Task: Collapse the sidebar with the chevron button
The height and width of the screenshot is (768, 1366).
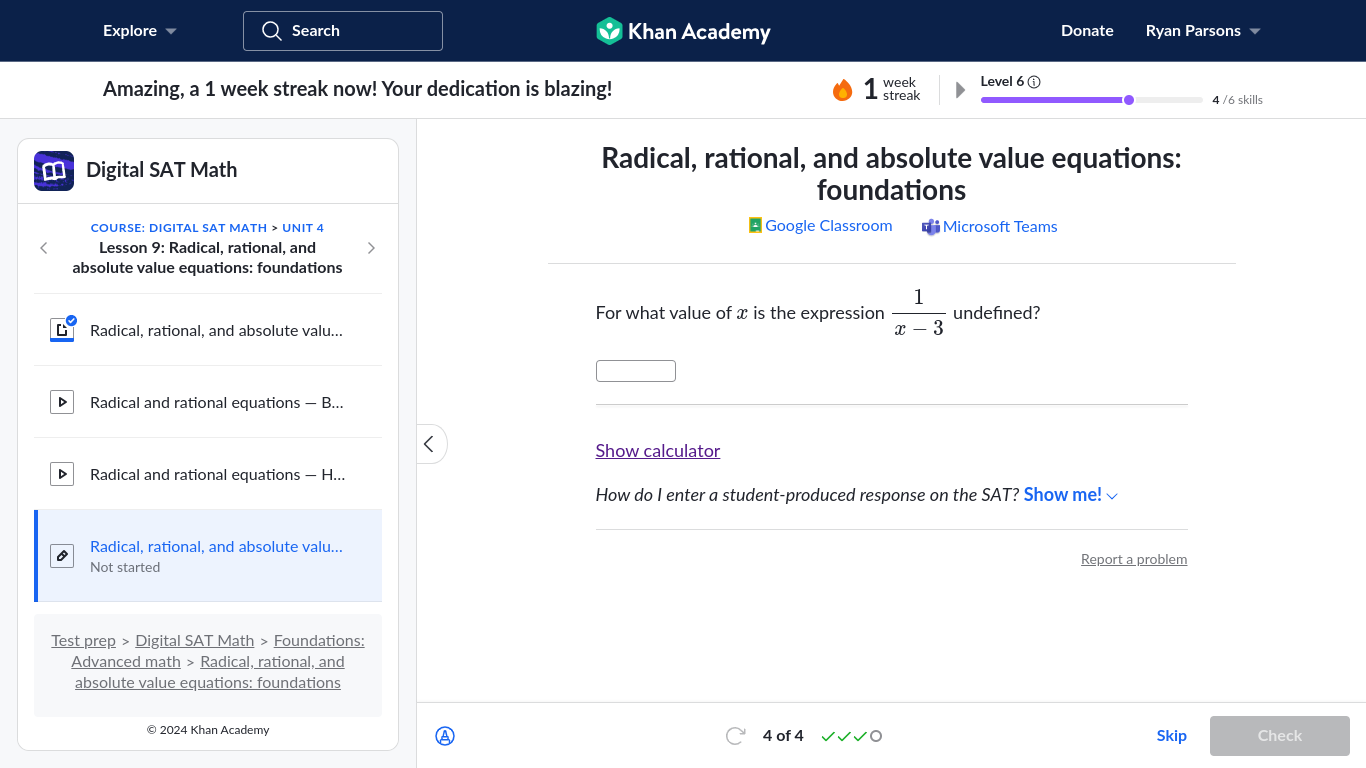Action: click(x=430, y=444)
